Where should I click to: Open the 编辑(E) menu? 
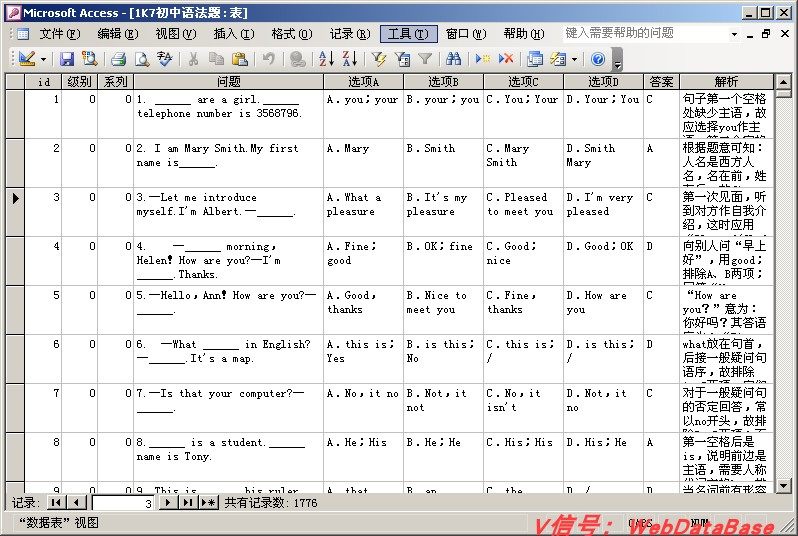coord(118,34)
